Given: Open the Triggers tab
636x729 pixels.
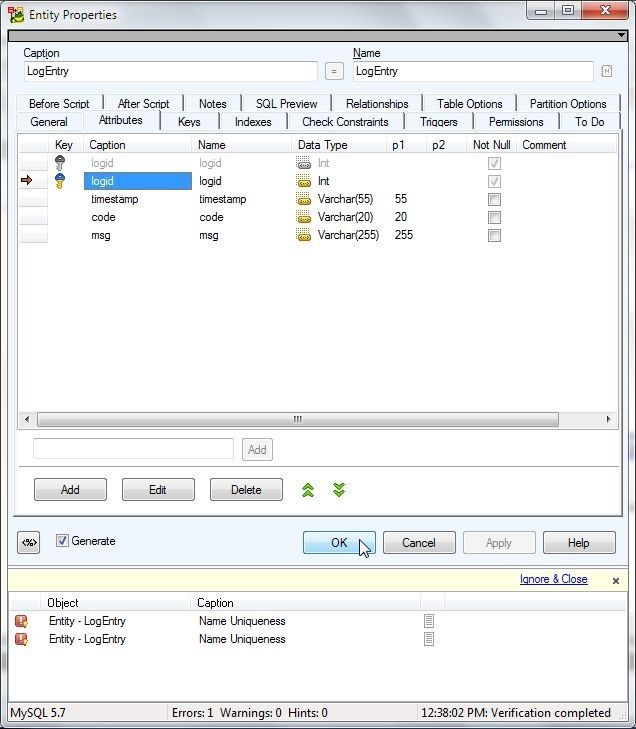Looking at the screenshot, I should 439,122.
